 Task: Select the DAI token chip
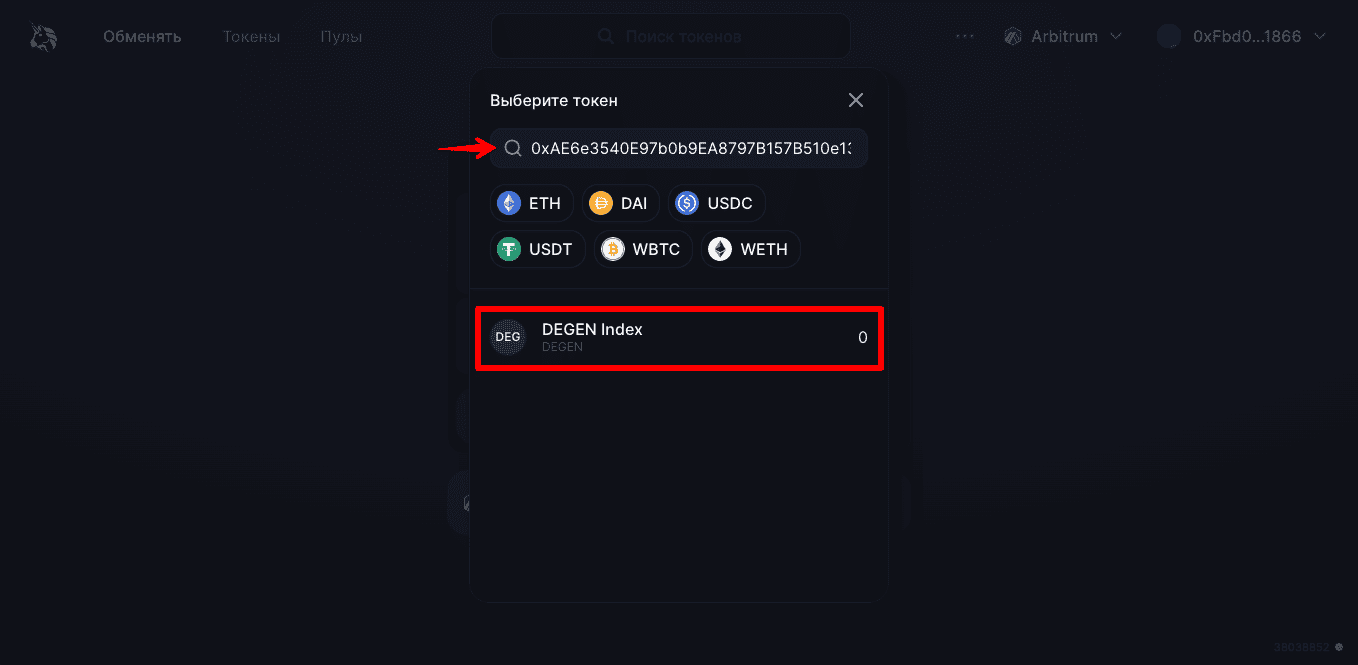tap(620, 203)
